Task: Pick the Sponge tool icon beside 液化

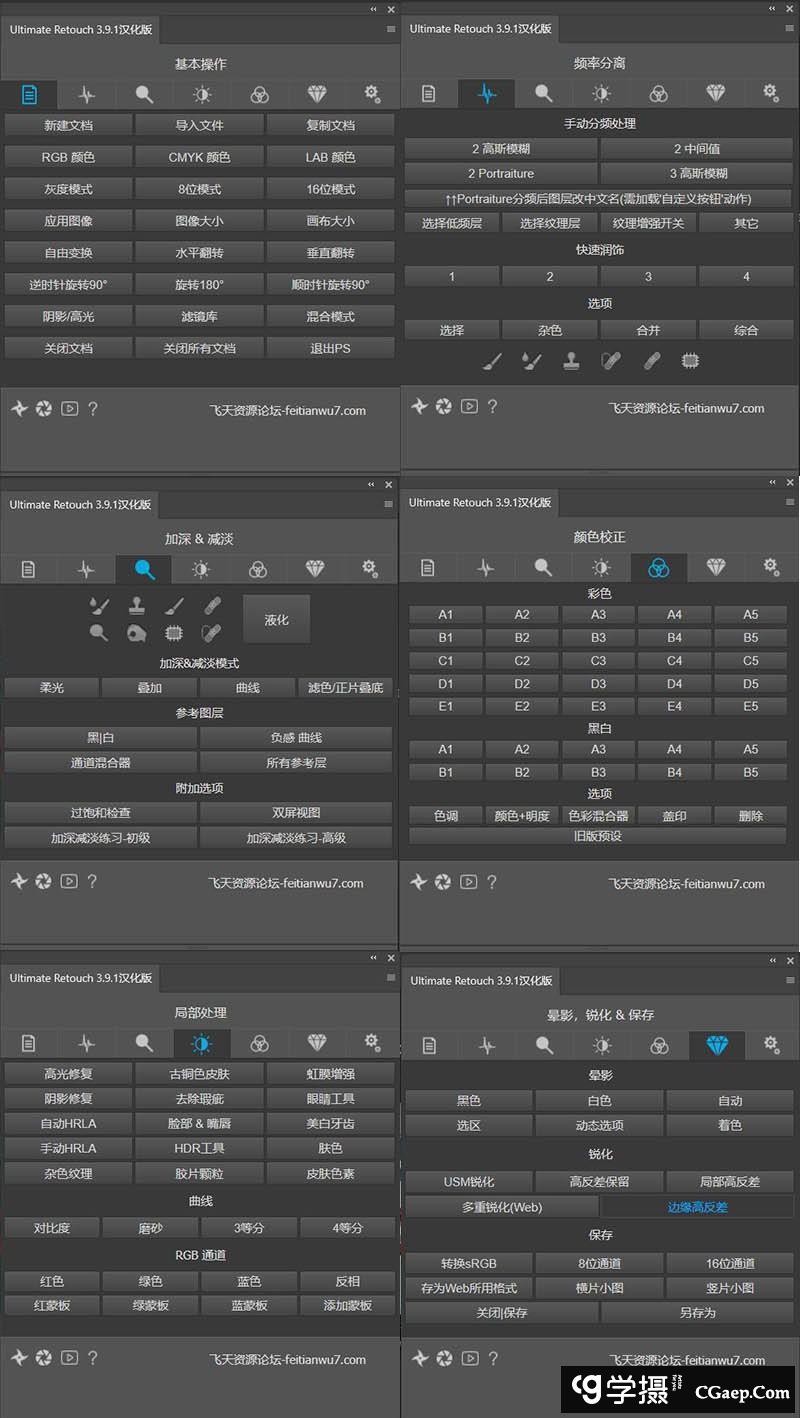Action: tap(136, 633)
